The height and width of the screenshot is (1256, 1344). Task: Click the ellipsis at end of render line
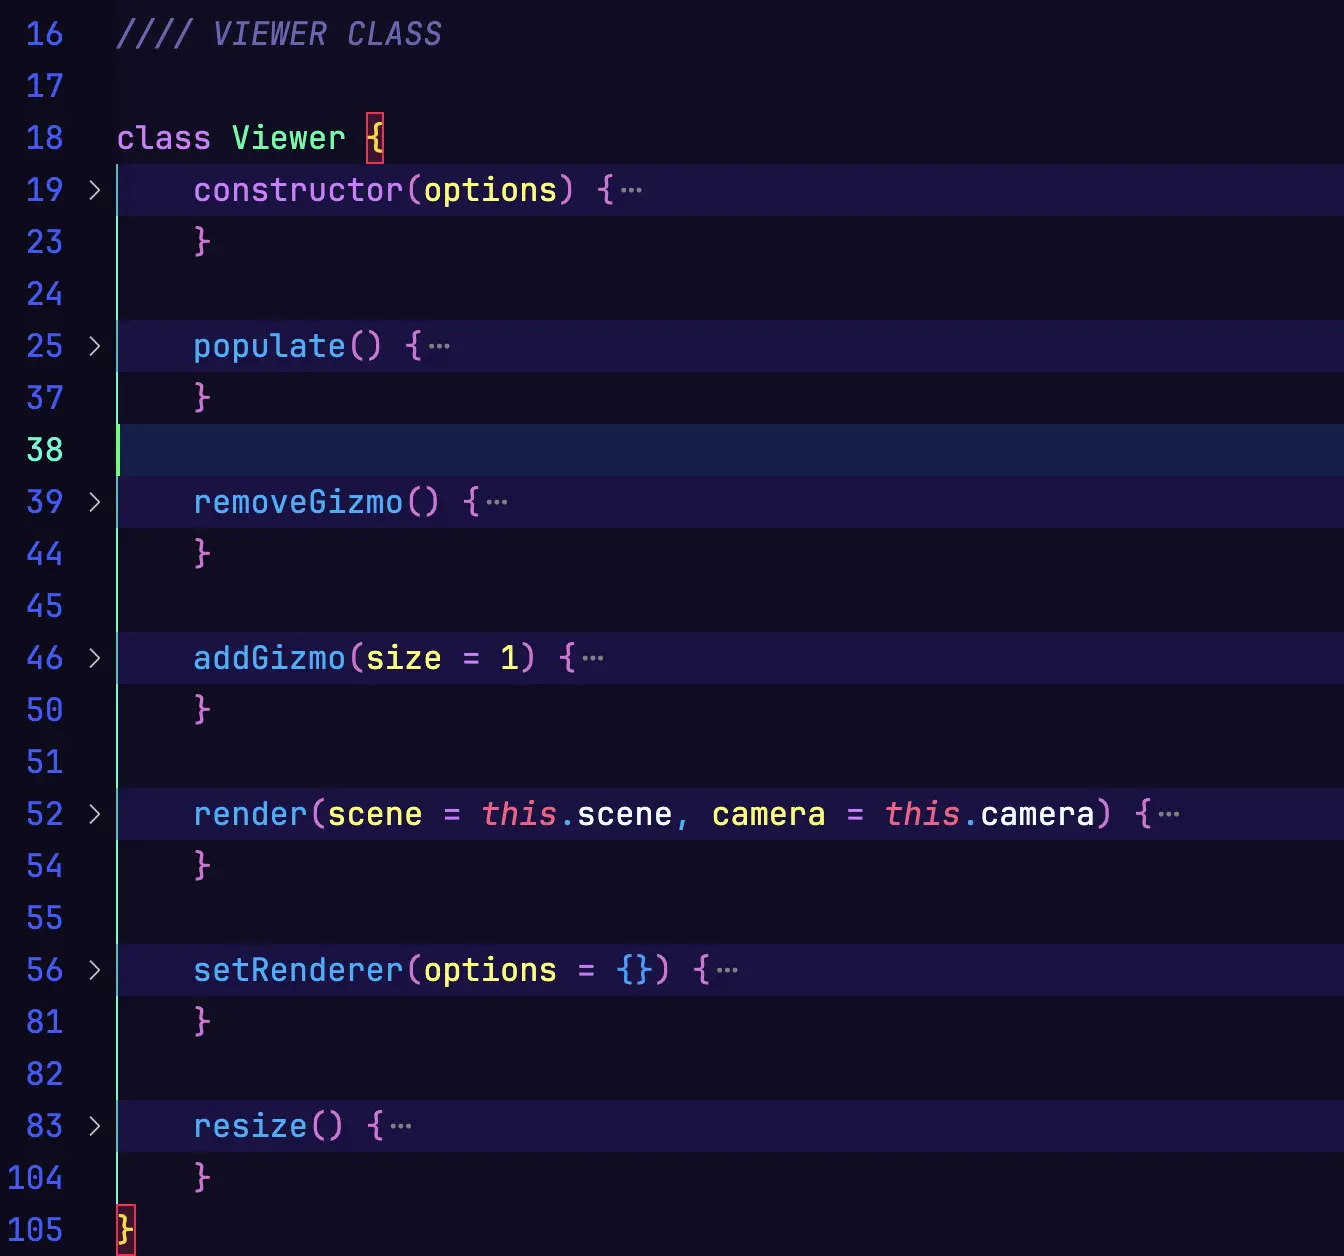coord(1169,814)
